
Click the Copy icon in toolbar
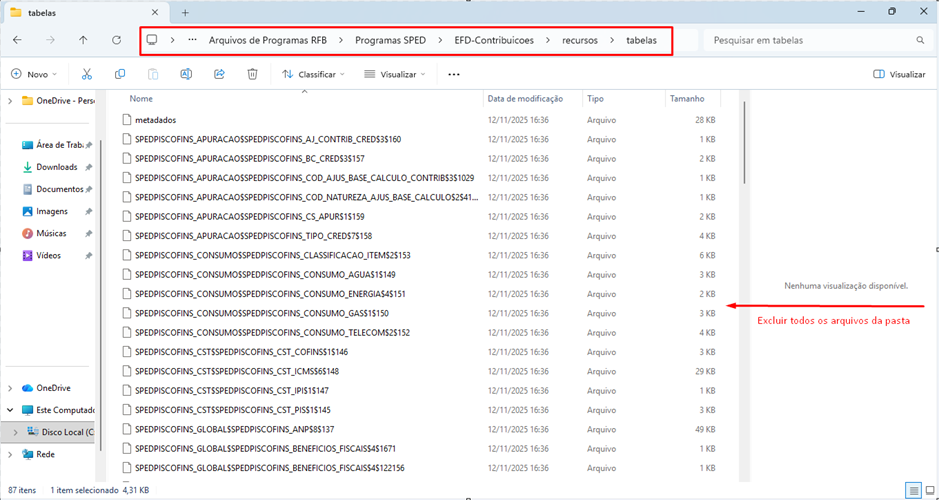pos(120,74)
